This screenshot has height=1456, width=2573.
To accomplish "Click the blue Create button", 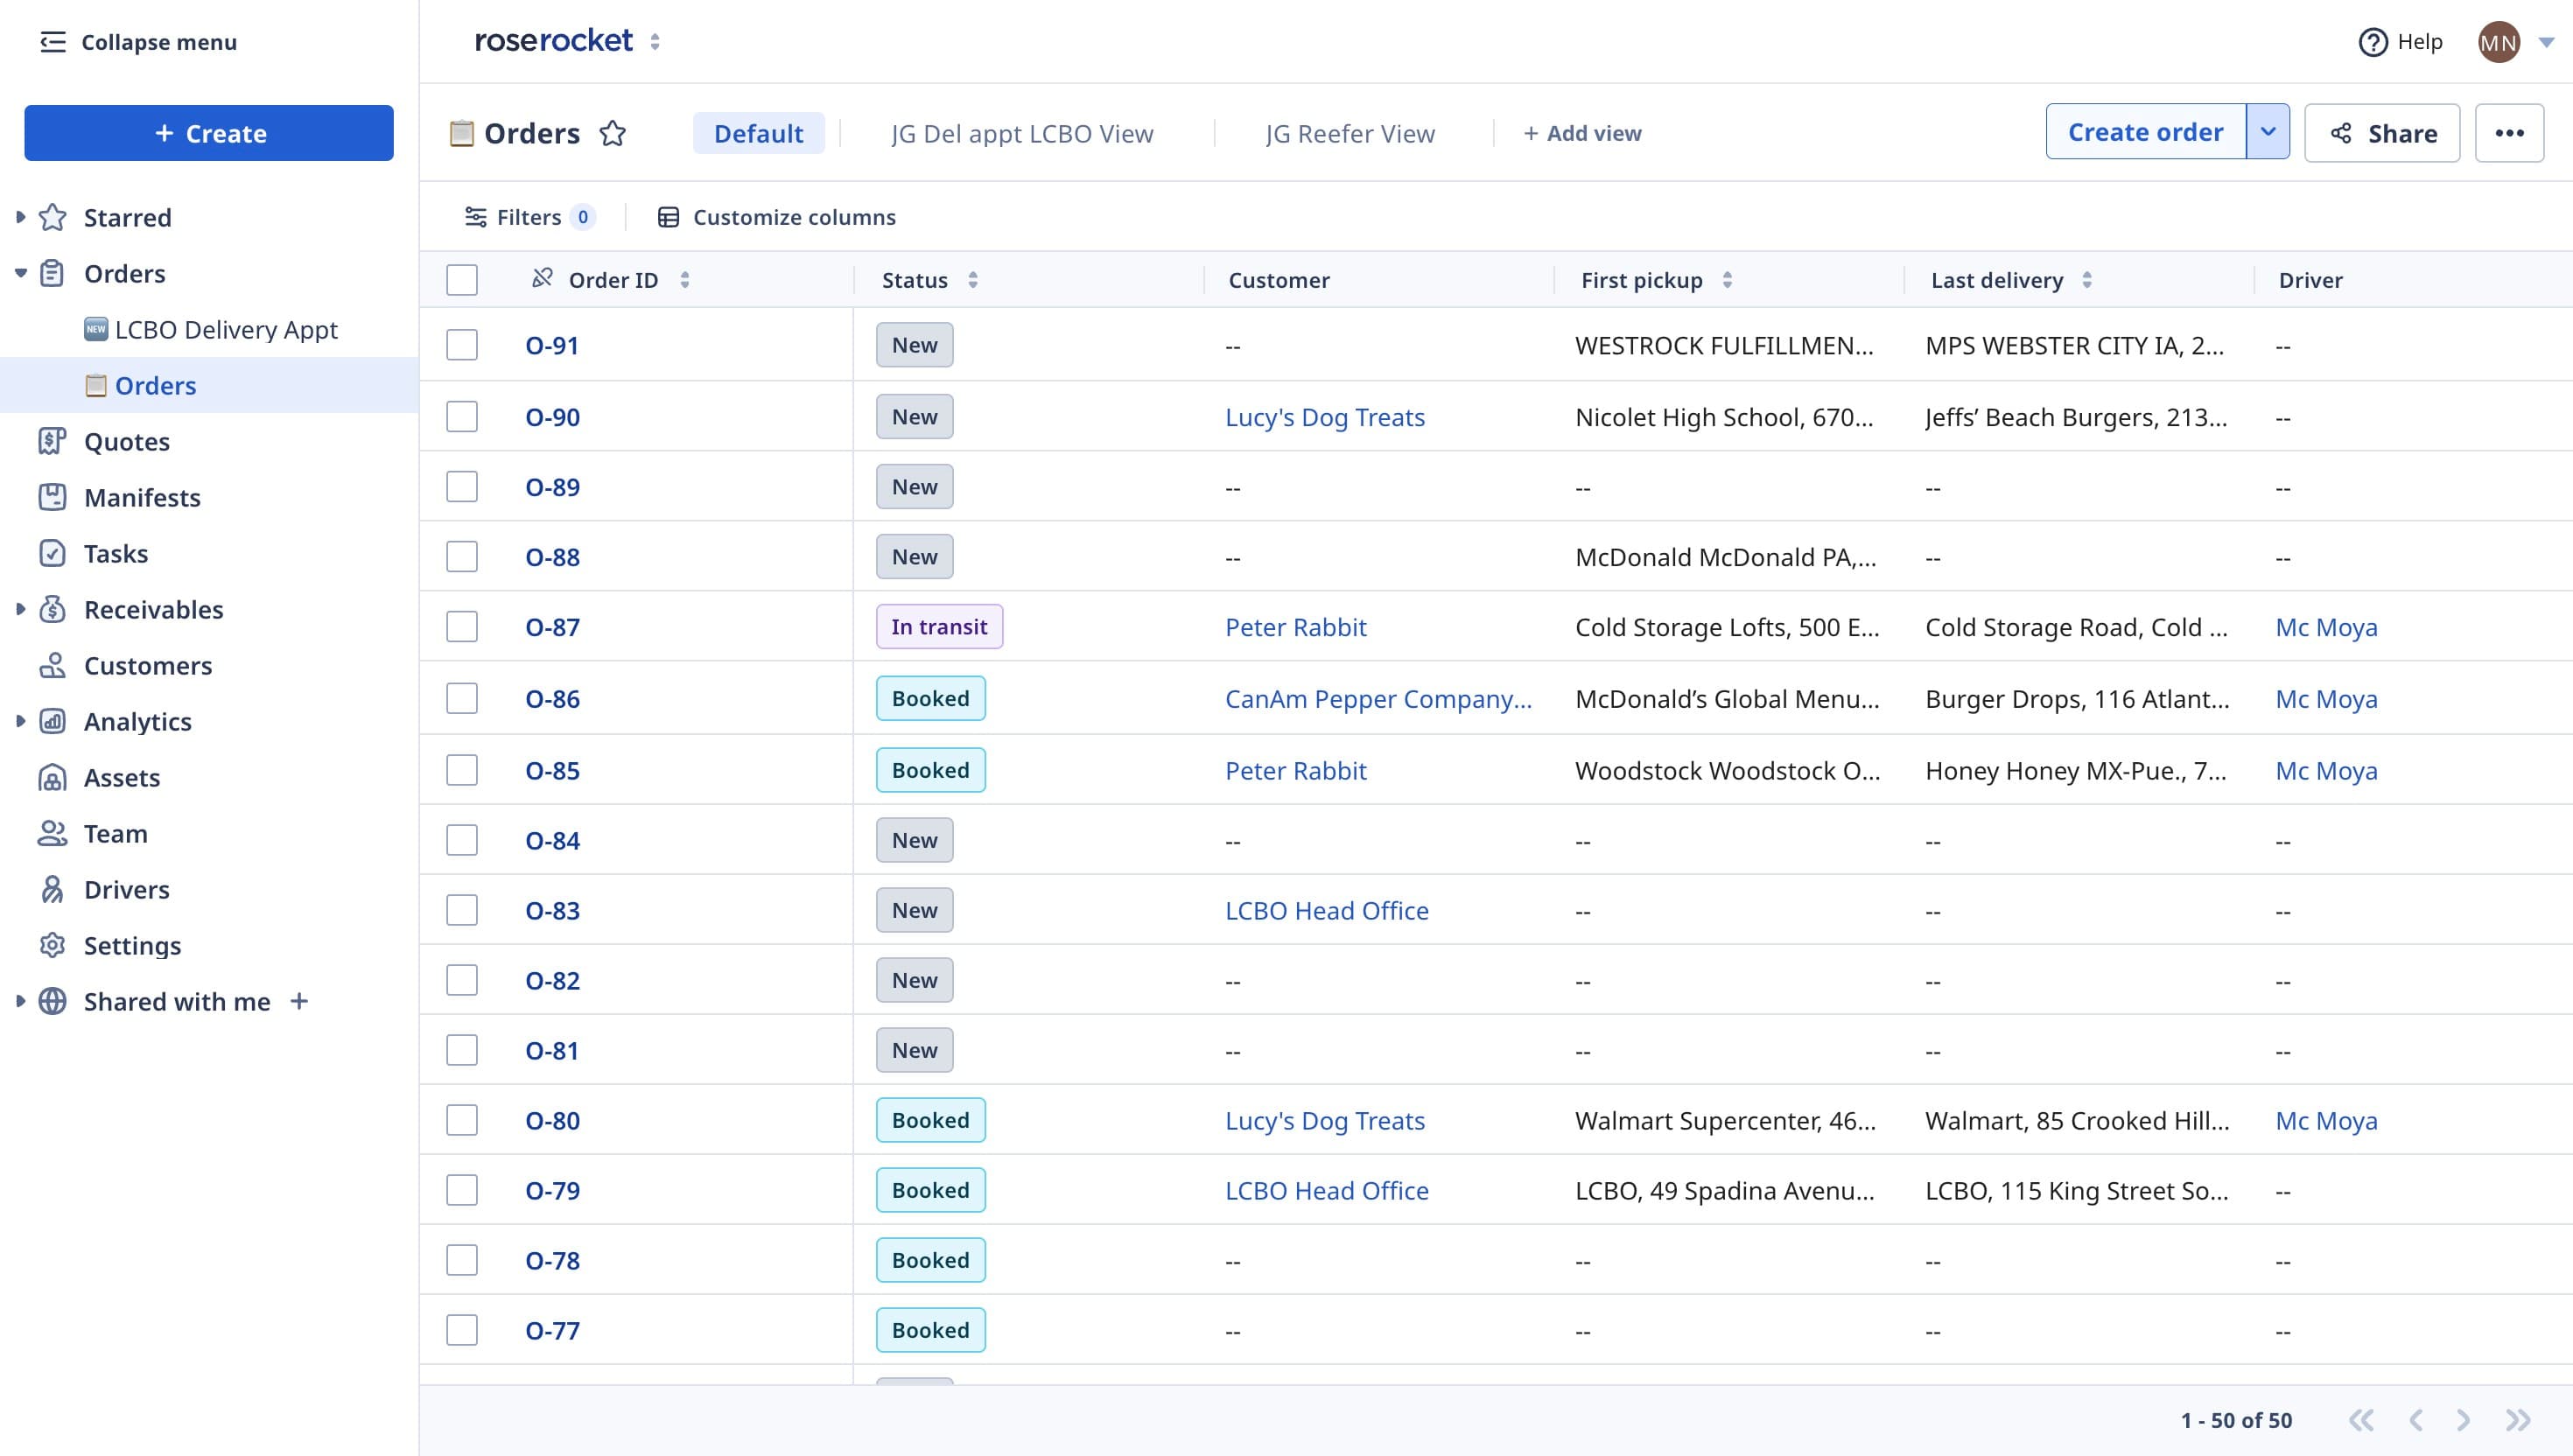I will tap(209, 133).
